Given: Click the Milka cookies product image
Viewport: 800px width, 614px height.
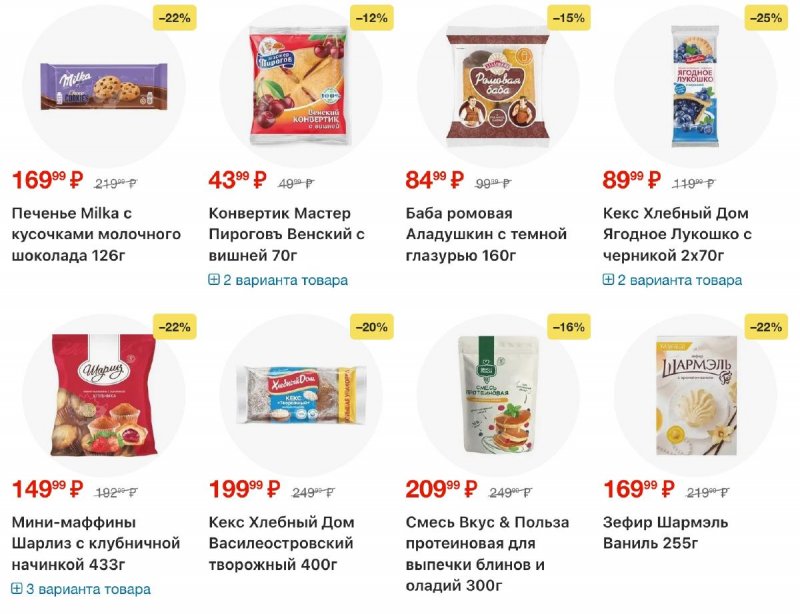Looking at the screenshot, I should point(103,87).
